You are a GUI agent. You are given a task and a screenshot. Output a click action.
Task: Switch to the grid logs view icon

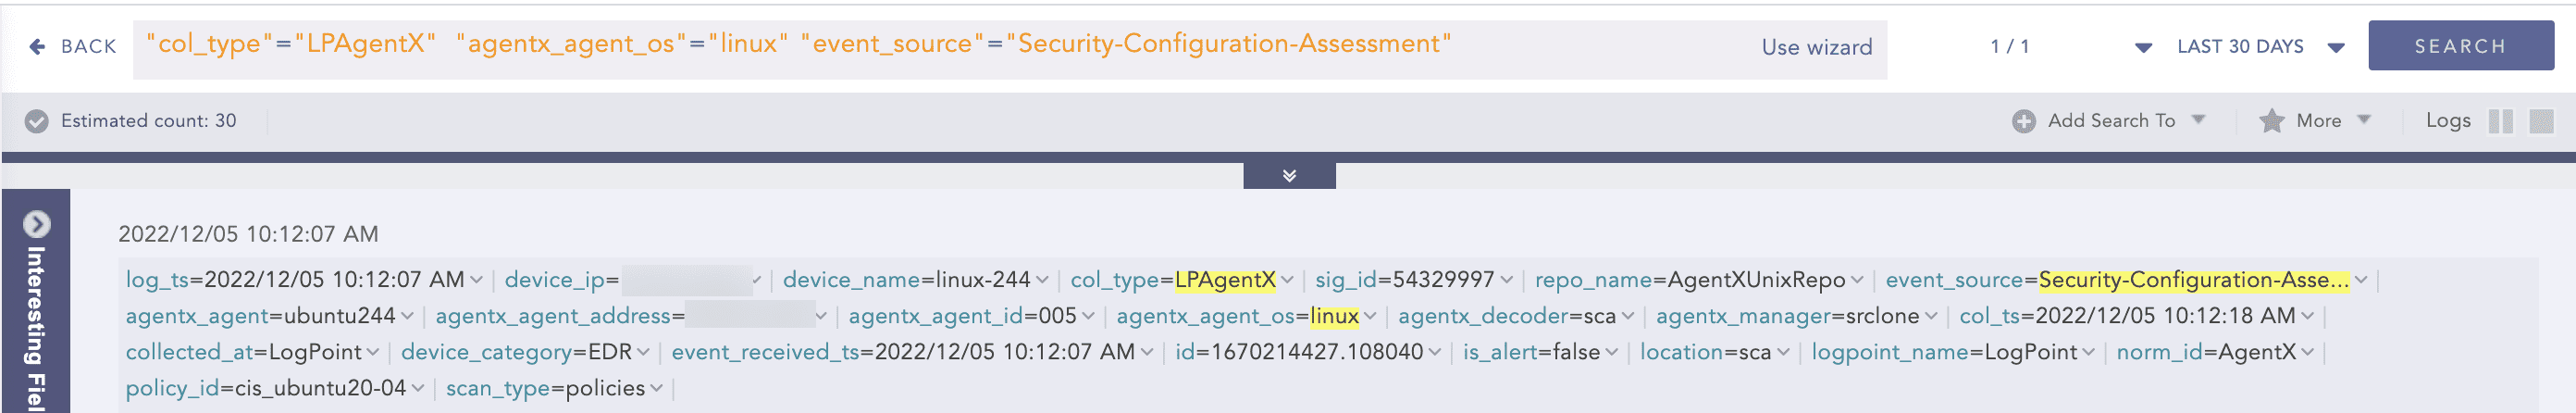[x=2541, y=121]
